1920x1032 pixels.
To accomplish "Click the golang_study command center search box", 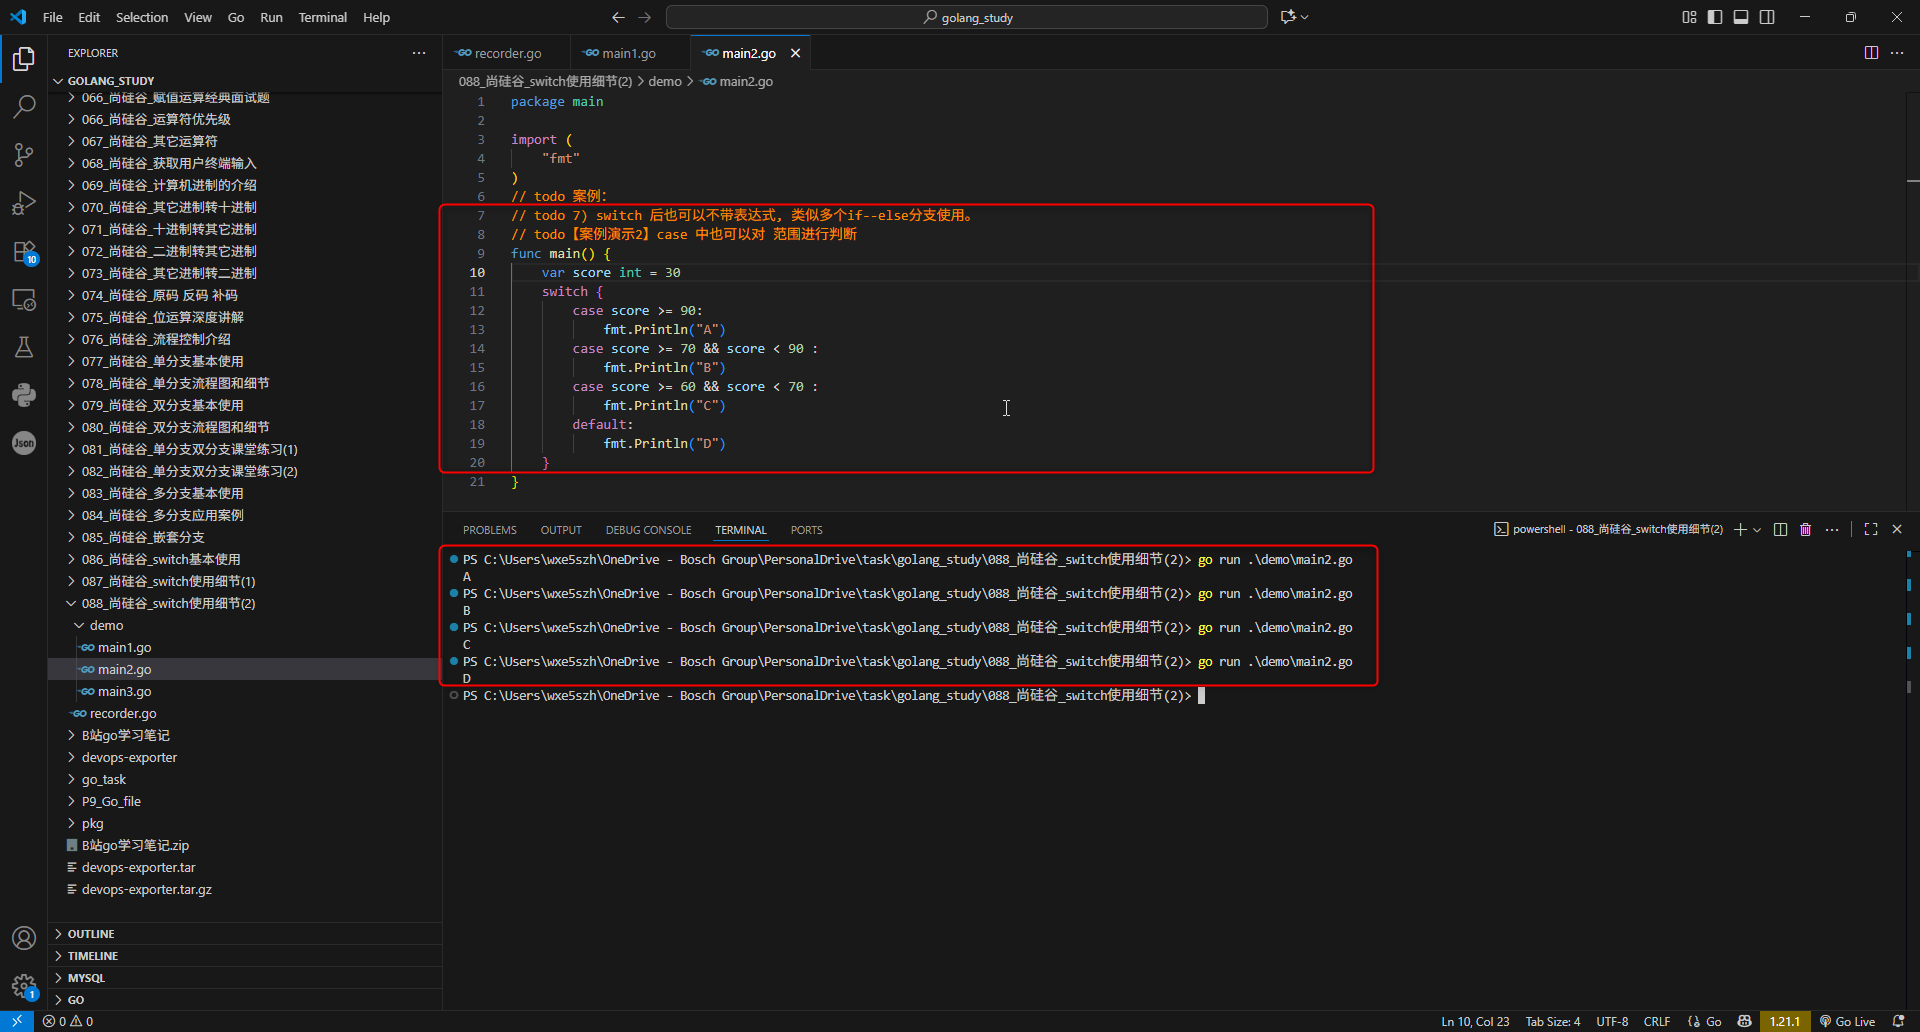I will tap(967, 17).
